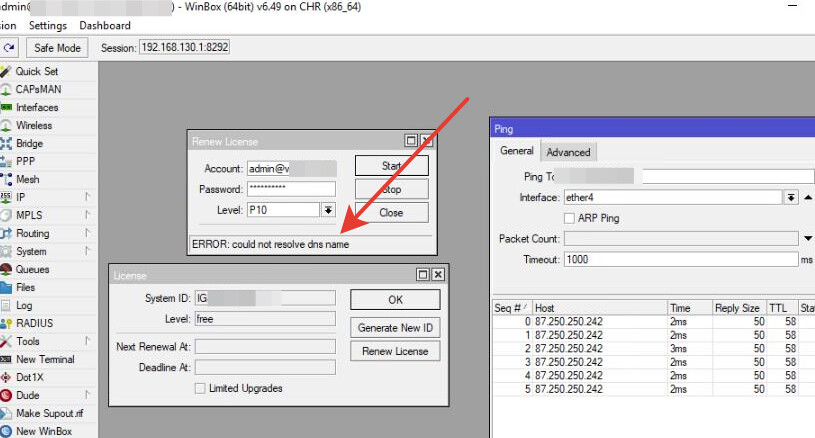Viewport: 815px width, 438px height.
Task: Open the Interface dropdown in Ping window
Action: tap(791, 197)
